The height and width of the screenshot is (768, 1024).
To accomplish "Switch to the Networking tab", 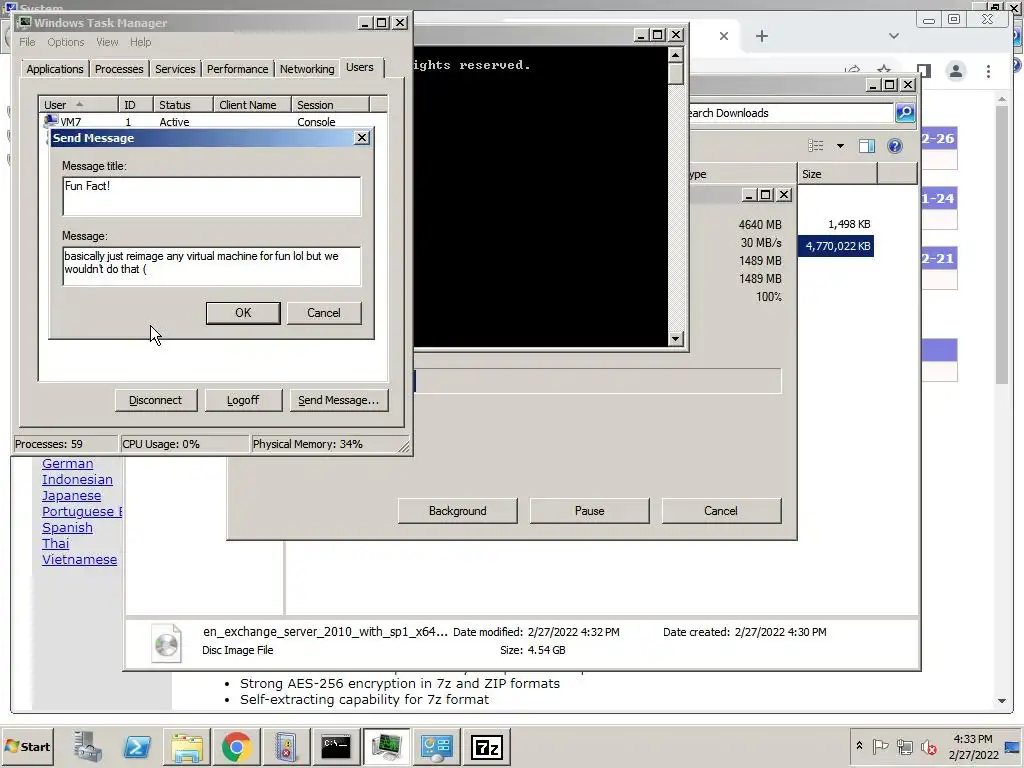I will [307, 69].
